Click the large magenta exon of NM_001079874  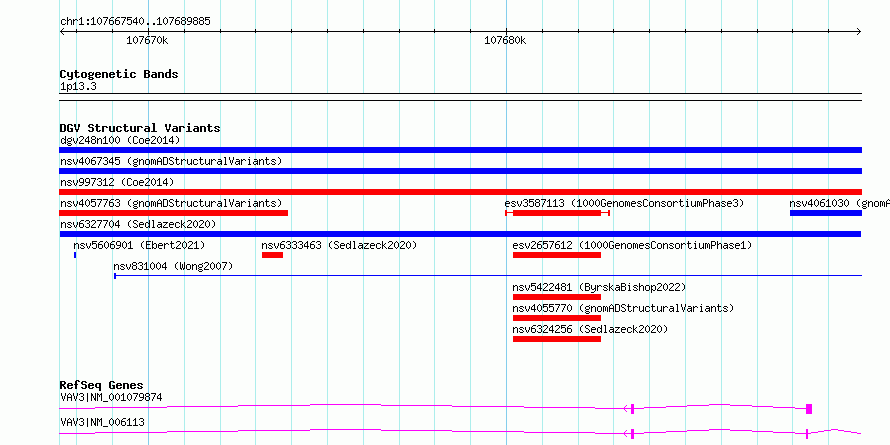809,409
